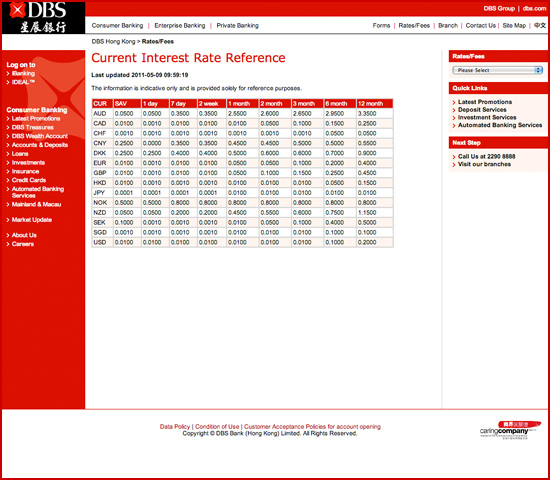The image size is (550, 480).
Task: Click the Consumer Banking sidebar heading
Action: [37, 110]
